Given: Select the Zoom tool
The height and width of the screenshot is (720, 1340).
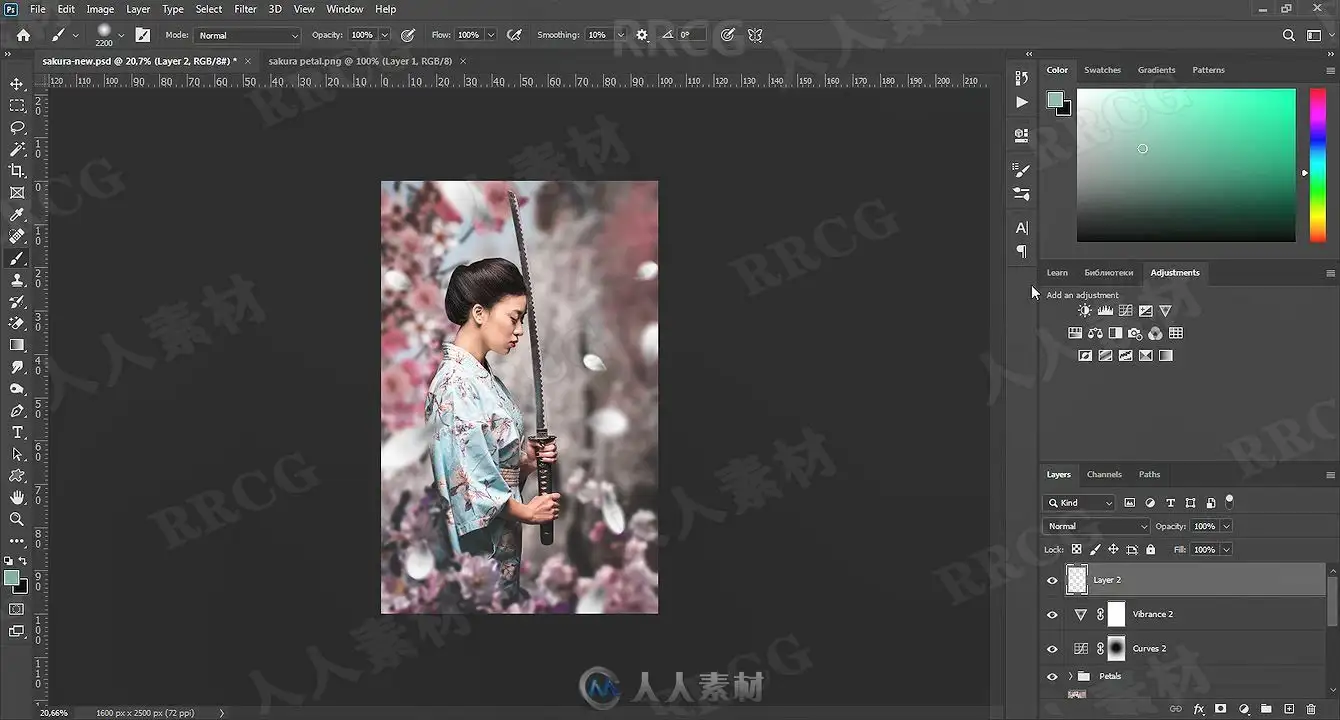Looking at the screenshot, I should click(x=17, y=519).
